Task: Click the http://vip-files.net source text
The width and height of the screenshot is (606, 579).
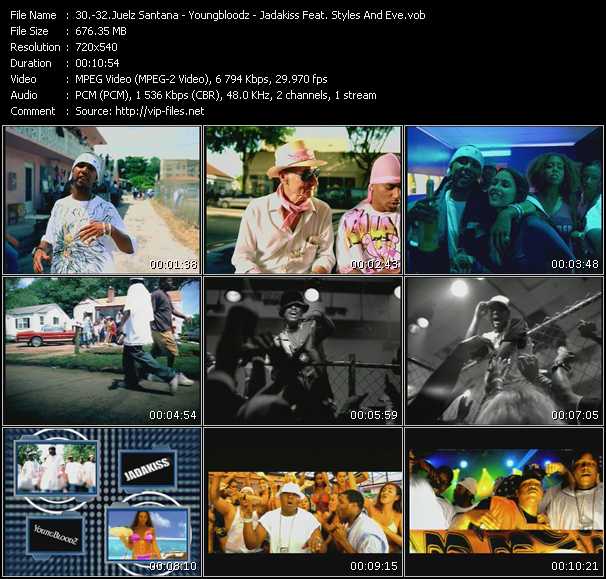Action: tap(160, 111)
